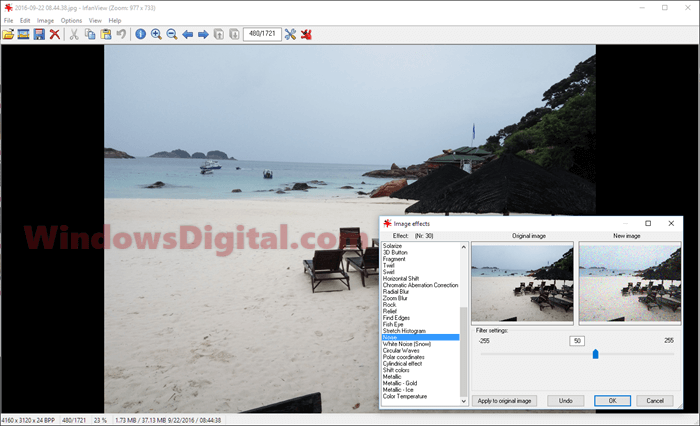Open the File menu
Screen dimensions: 700x426
(x=8, y=21)
